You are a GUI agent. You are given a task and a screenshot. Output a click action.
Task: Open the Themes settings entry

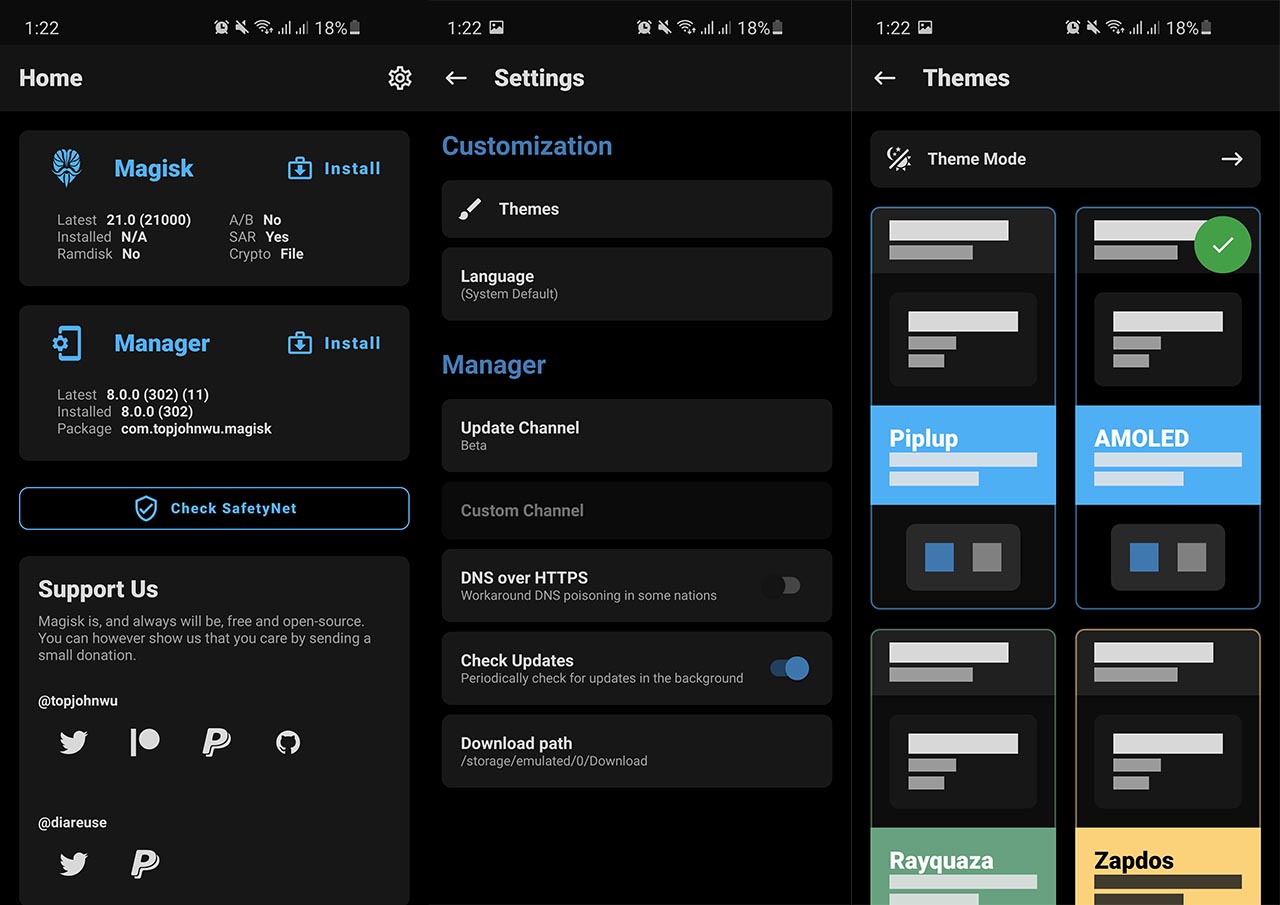[x=637, y=209]
